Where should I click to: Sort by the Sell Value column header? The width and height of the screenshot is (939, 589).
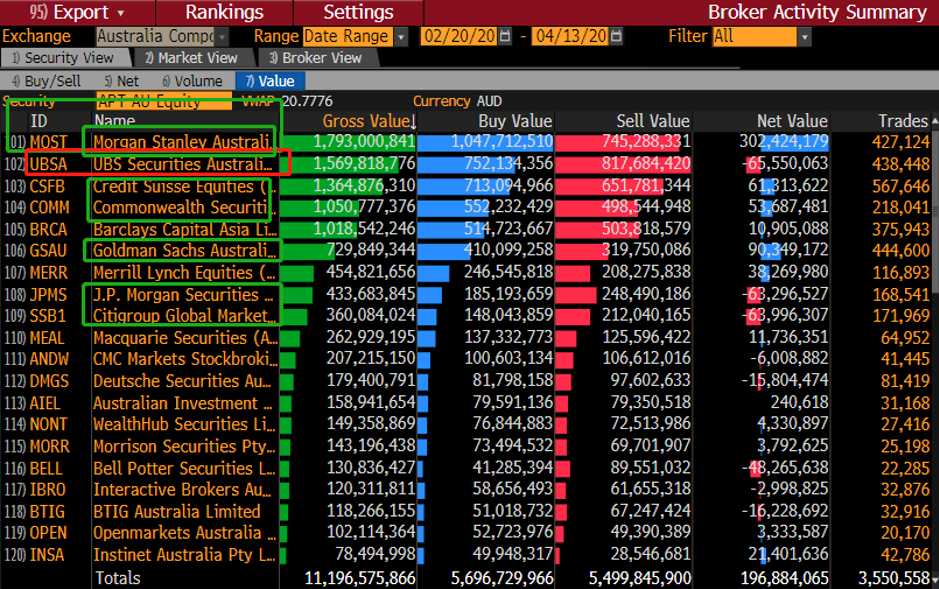pyautogui.click(x=653, y=122)
